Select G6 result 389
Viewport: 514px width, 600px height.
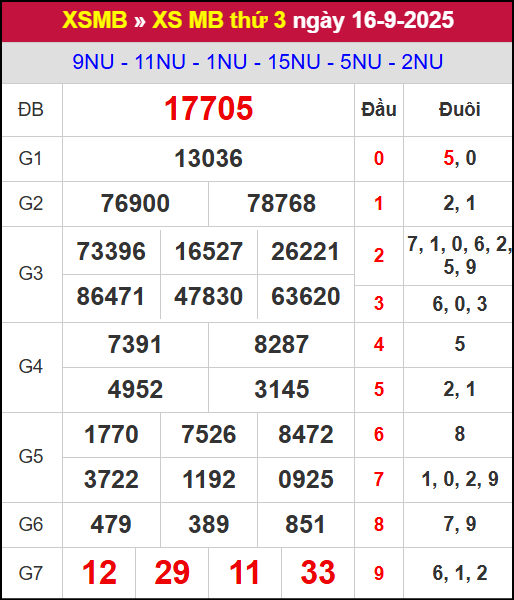click(x=209, y=524)
